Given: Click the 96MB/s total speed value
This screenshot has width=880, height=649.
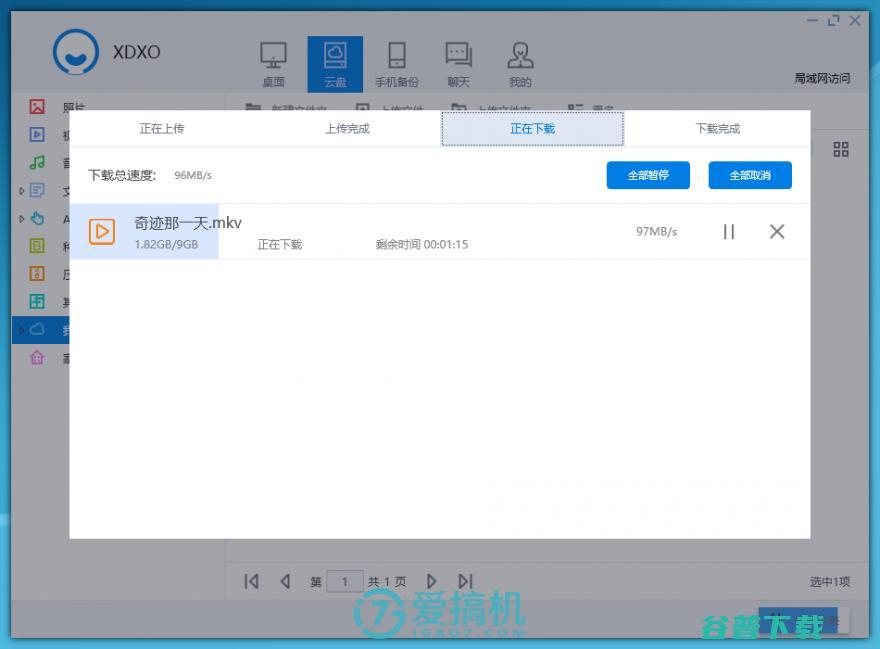Looking at the screenshot, I should coord(193,175).
